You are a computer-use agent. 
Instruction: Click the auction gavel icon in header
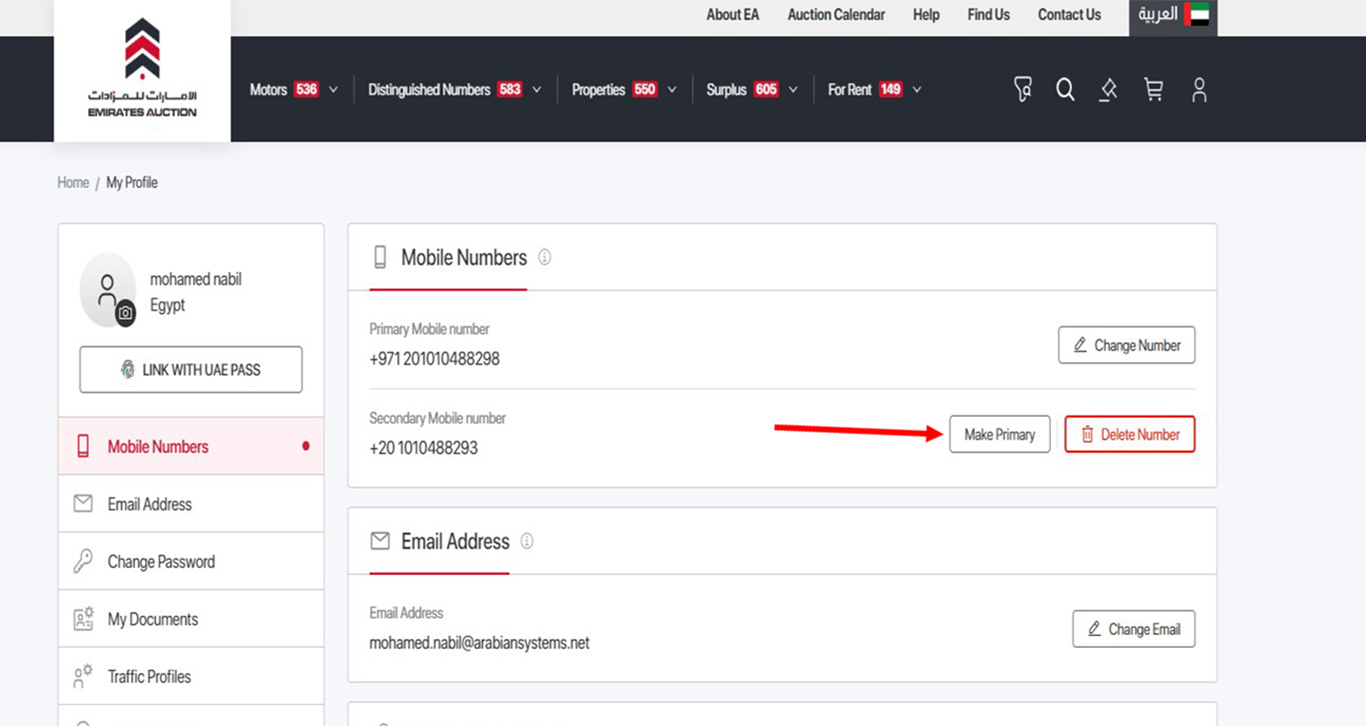pyautogui.click(x=1108, y=90)
